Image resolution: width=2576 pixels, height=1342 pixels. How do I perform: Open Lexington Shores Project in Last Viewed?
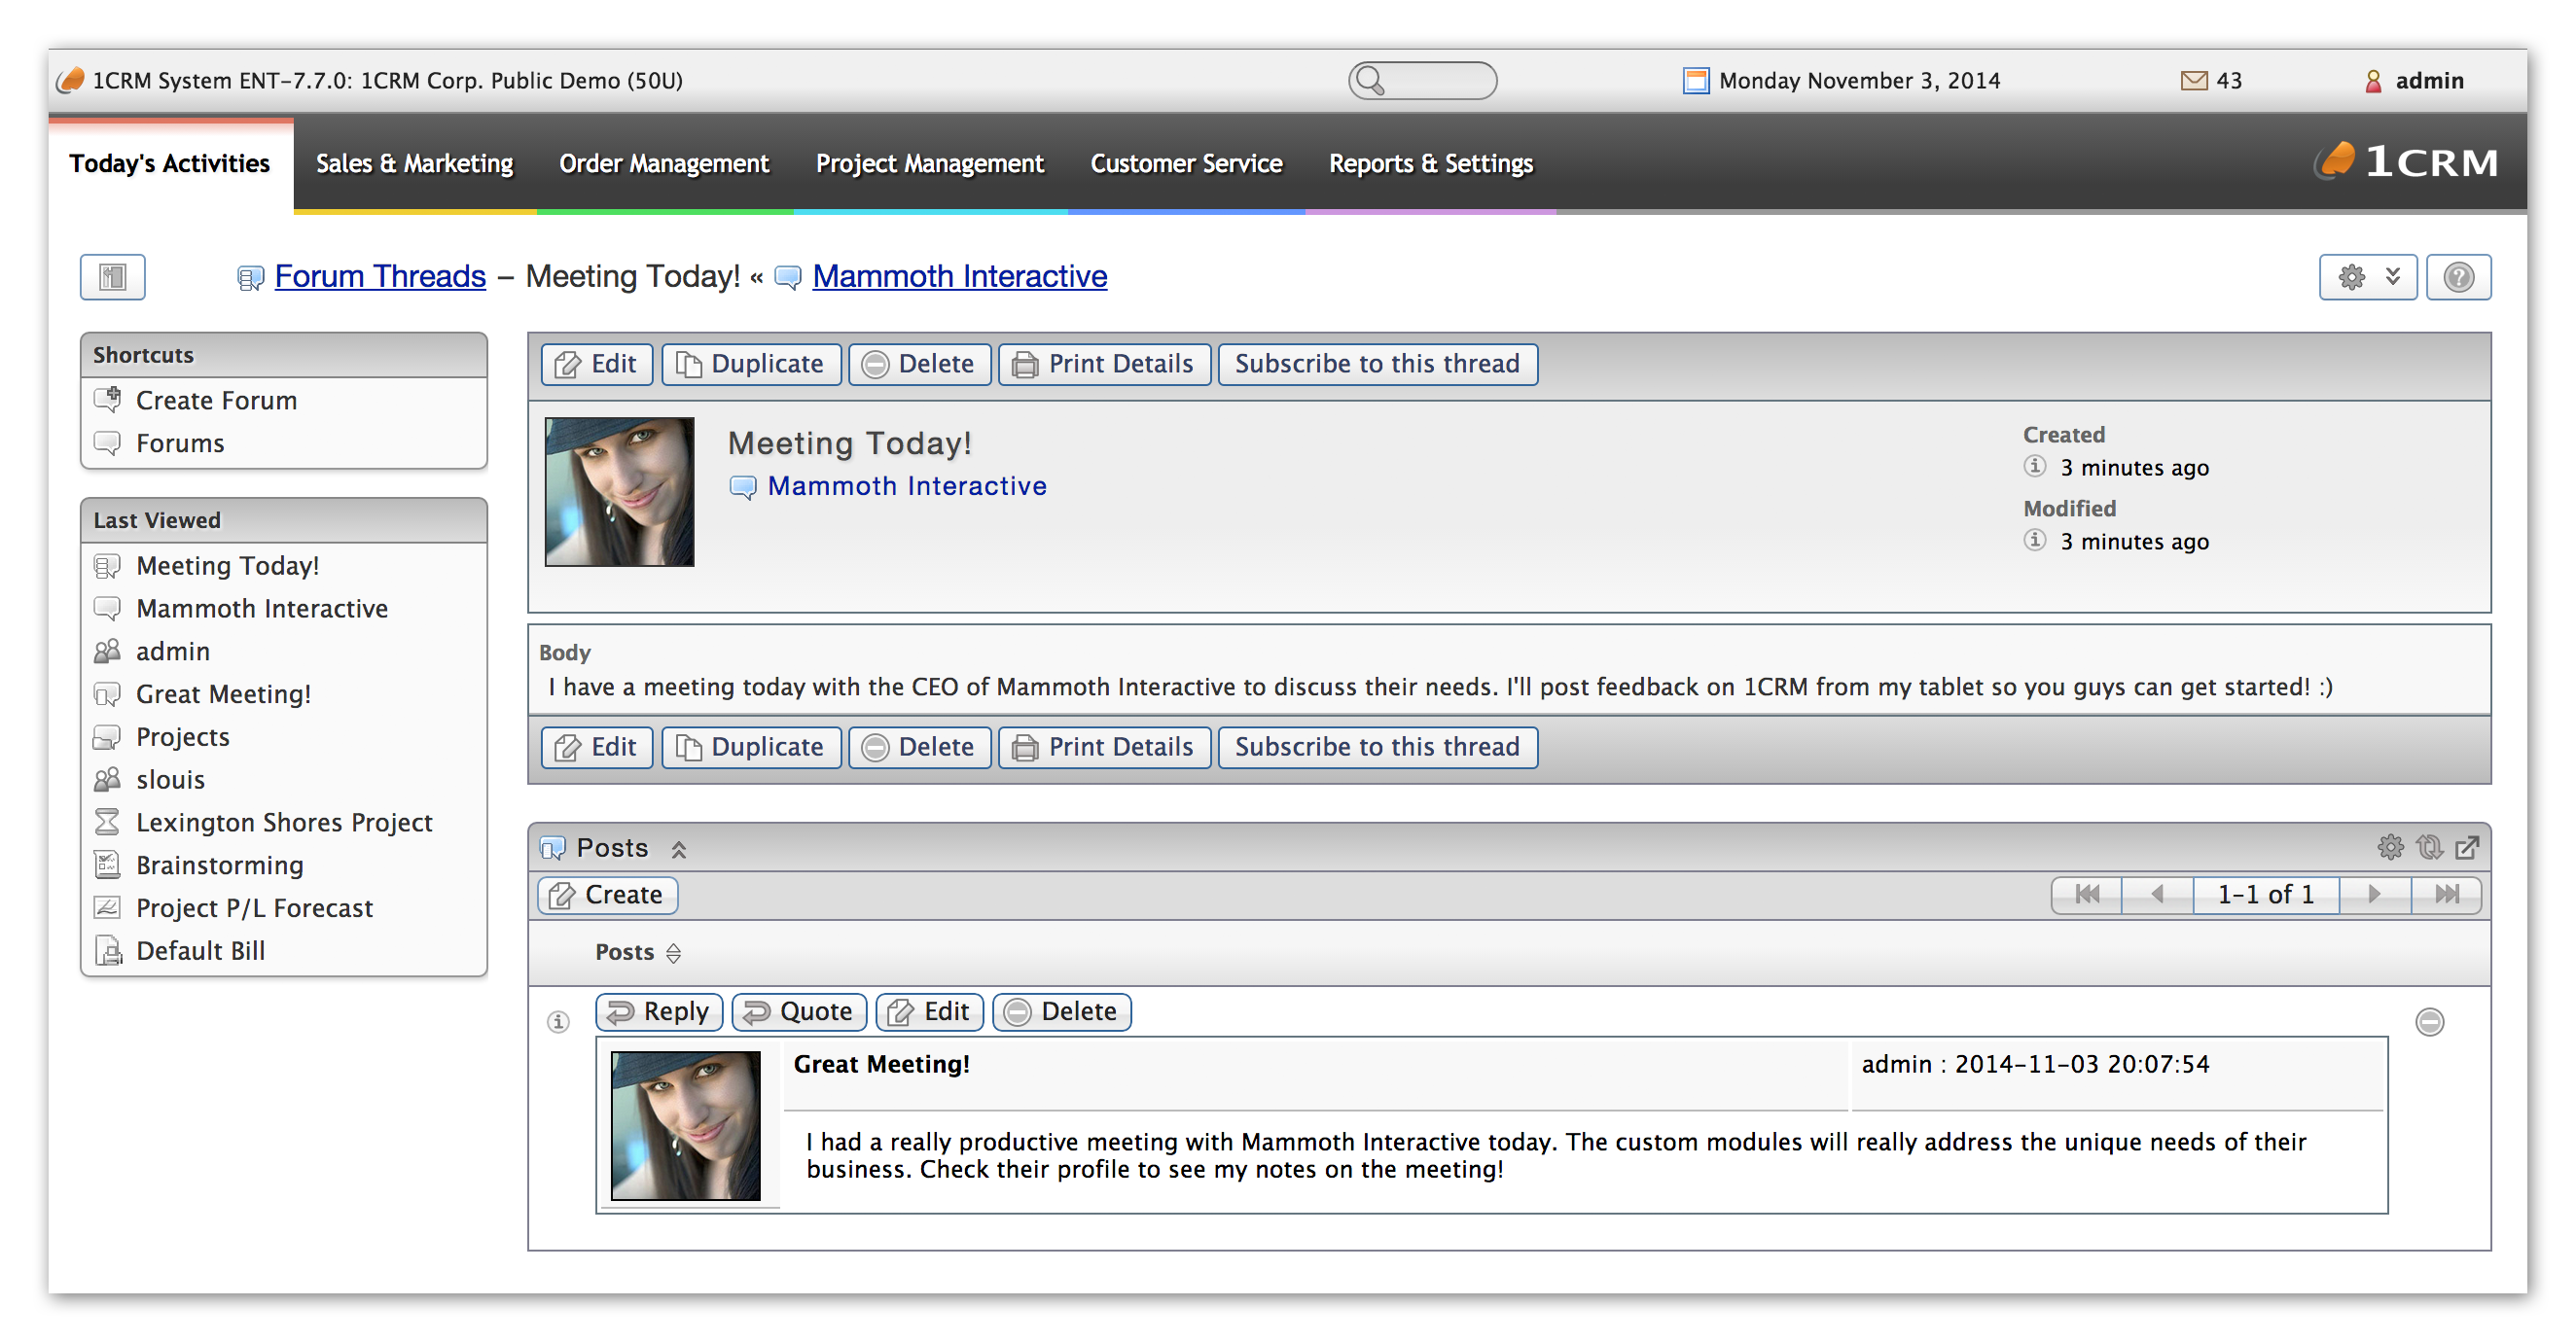click(x=284, y=823)
